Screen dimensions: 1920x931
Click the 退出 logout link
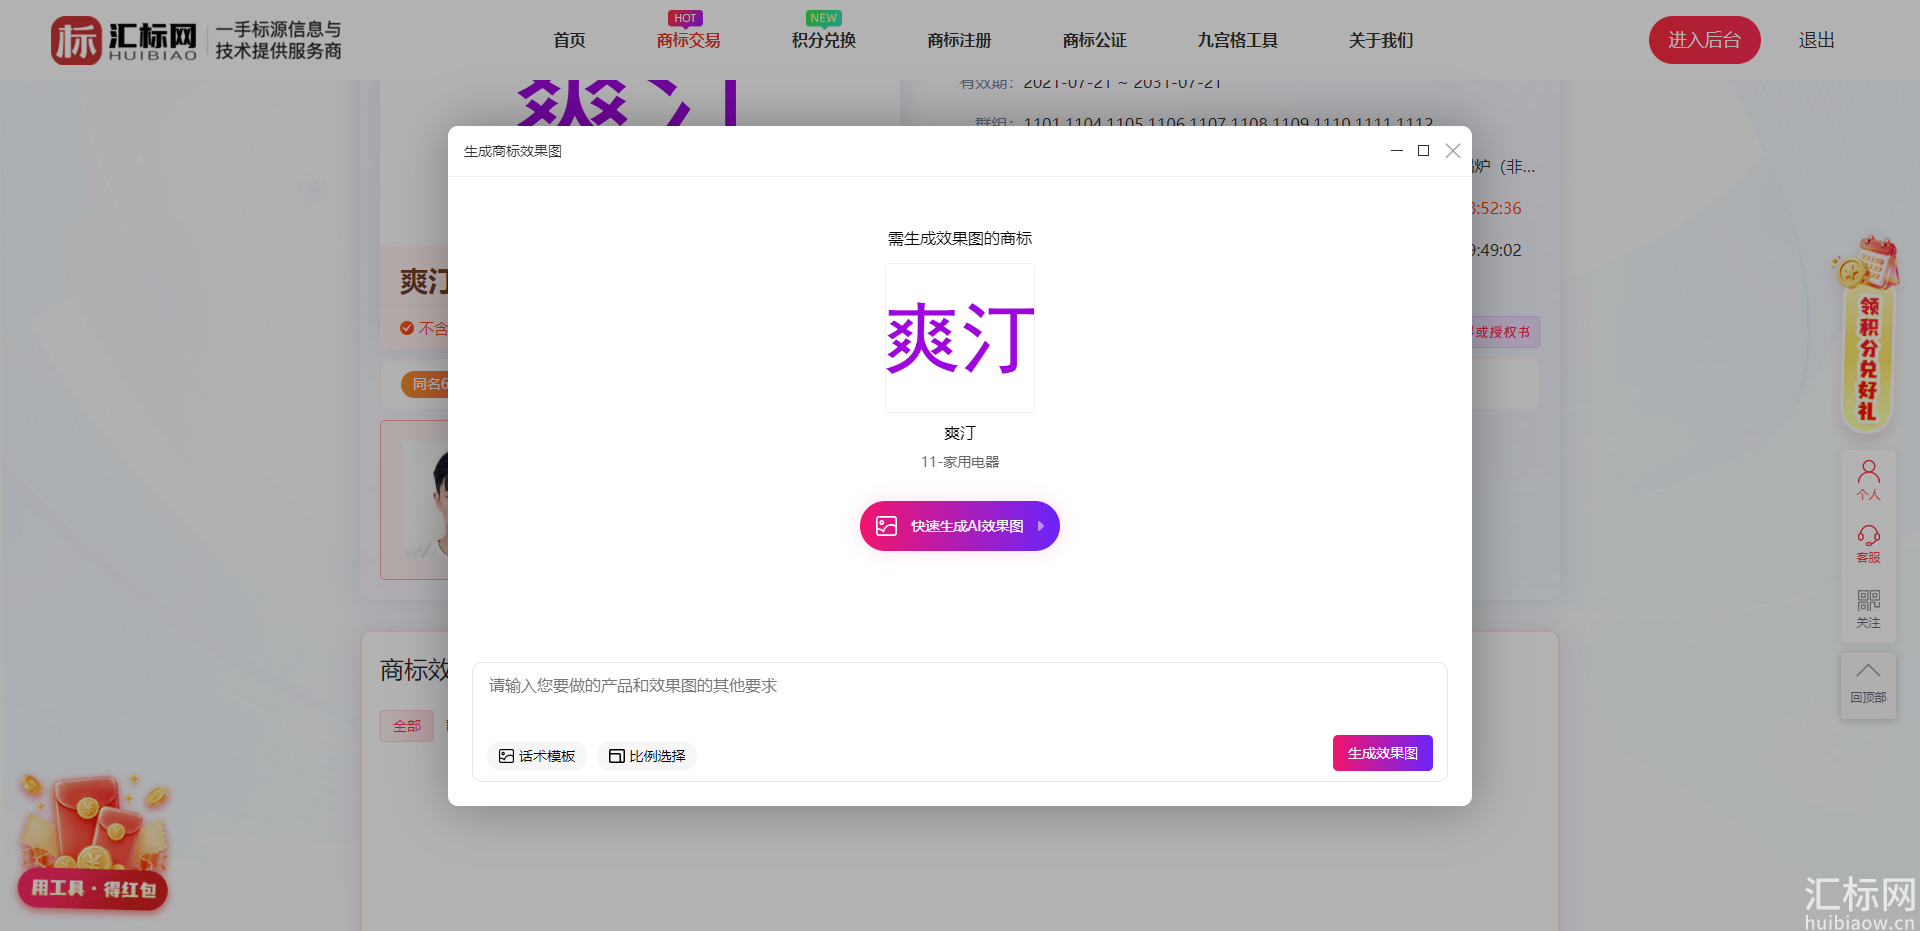click(1816, 40)
